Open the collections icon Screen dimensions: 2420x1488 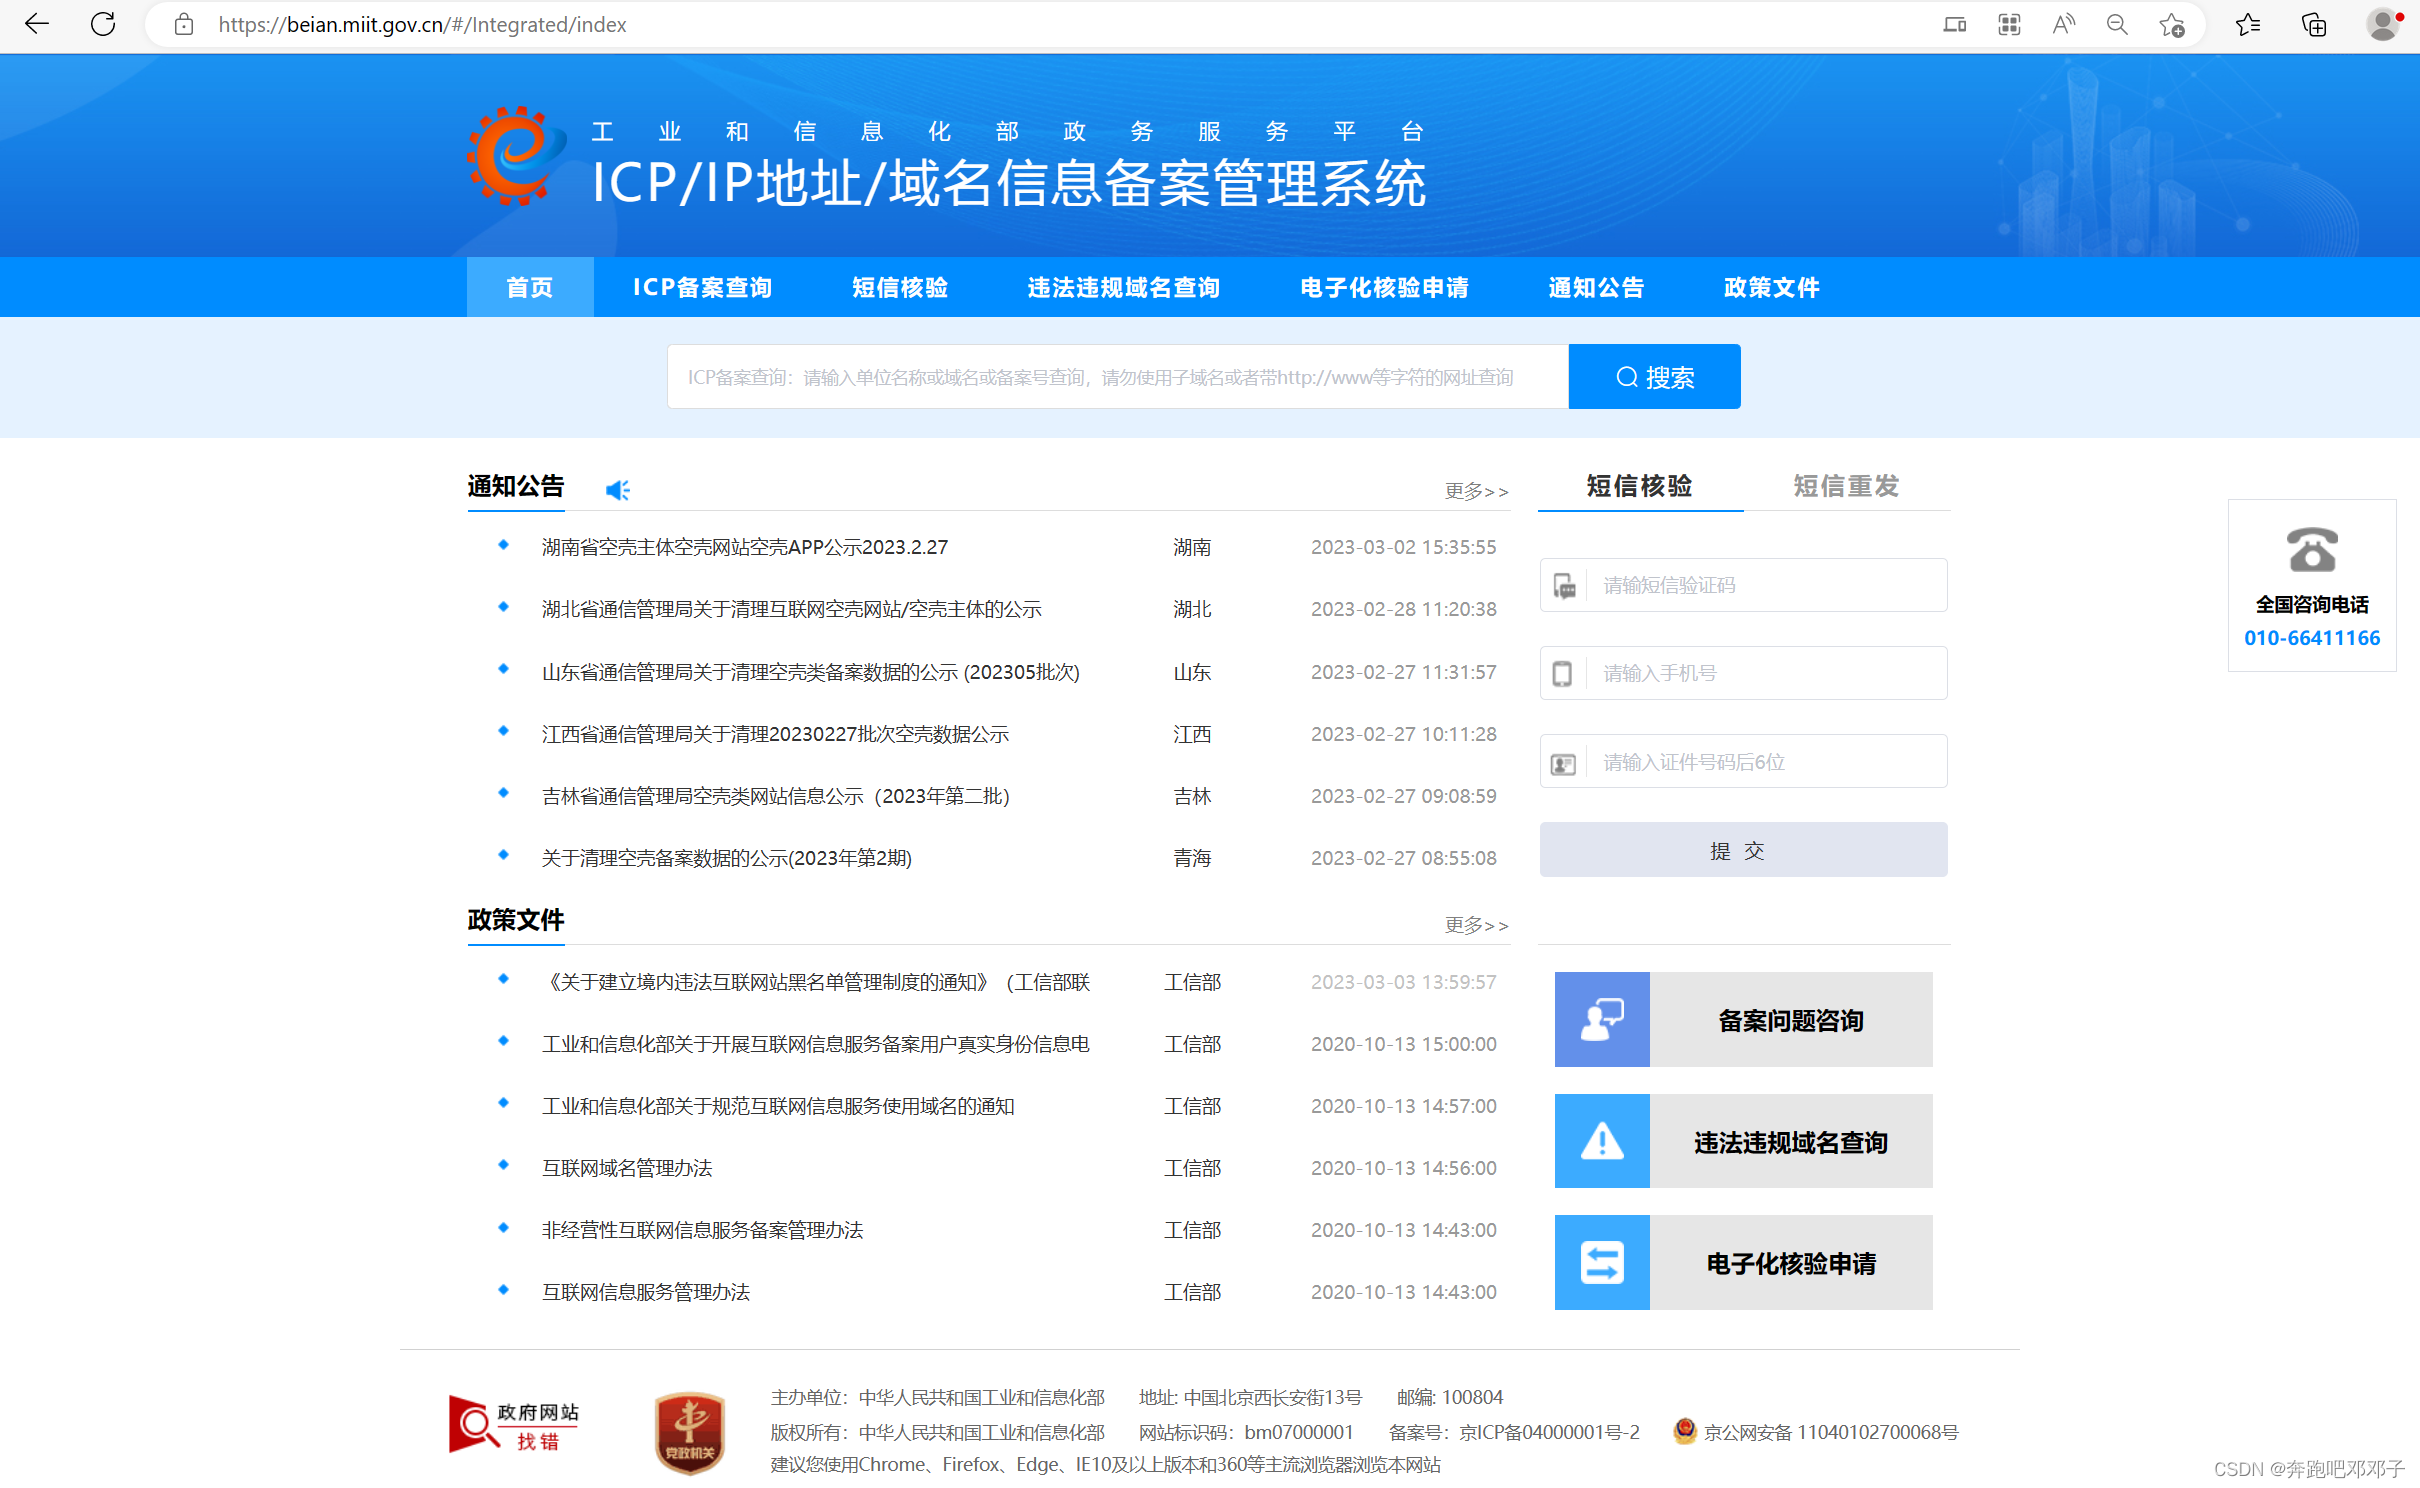(2314, 24)
